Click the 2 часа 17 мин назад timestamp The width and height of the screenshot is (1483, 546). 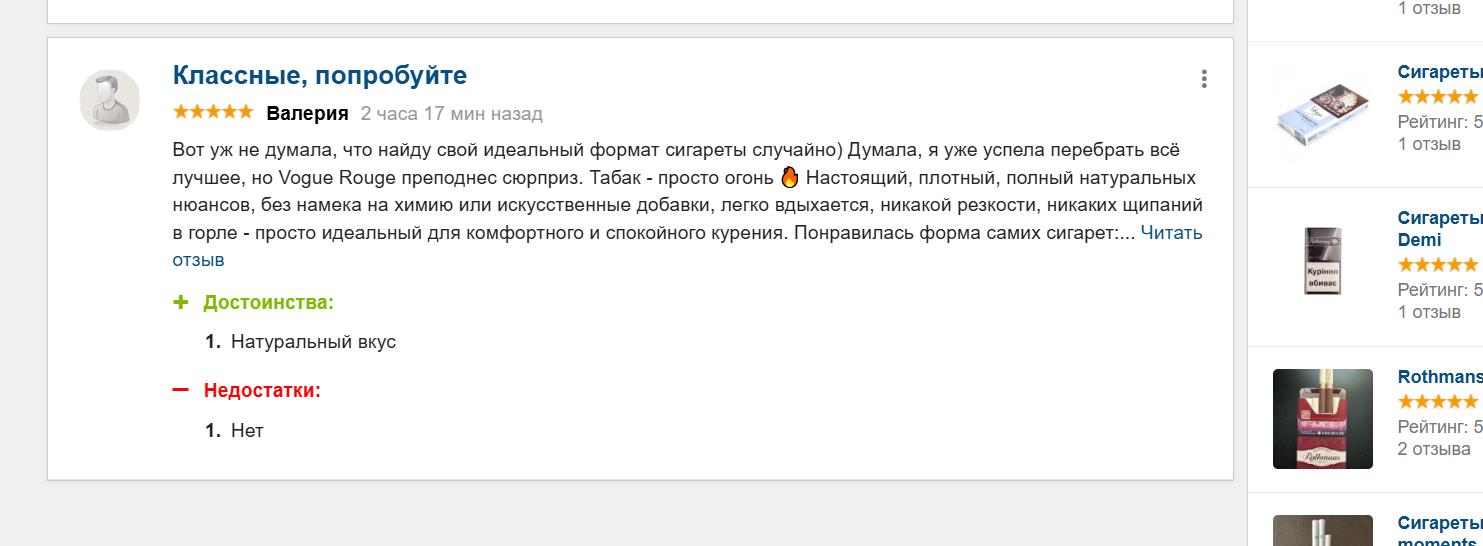(452, 113)
